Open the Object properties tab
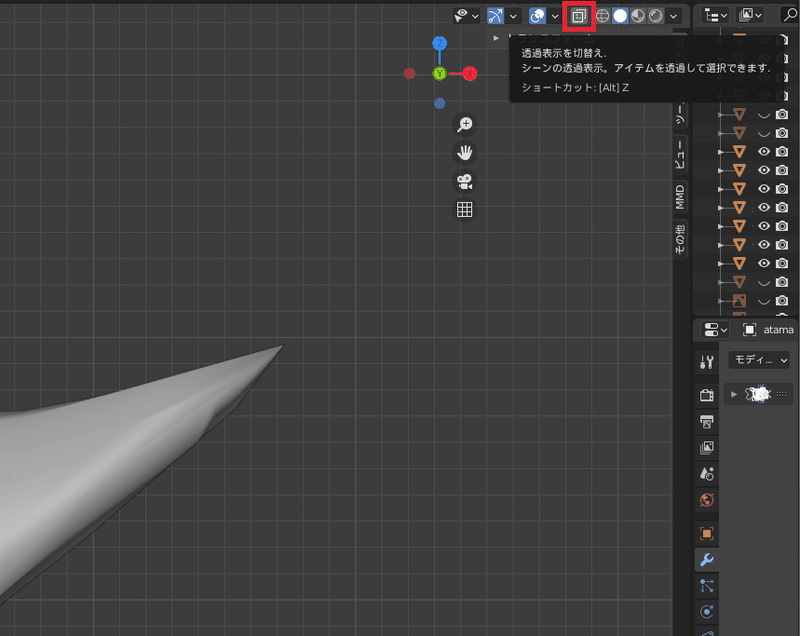The image size is (800, 636). 707,533
